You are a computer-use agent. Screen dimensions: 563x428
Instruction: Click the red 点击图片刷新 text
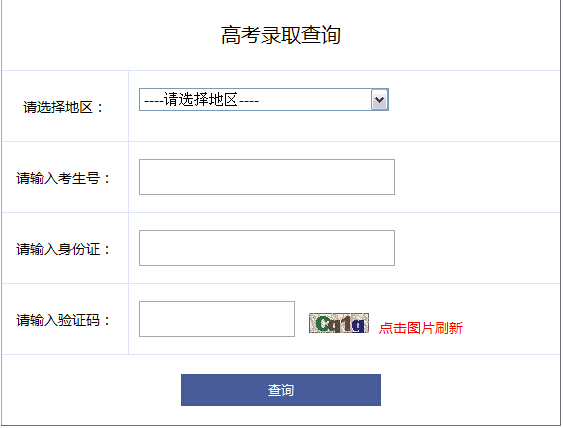click(x=421, y=328)
